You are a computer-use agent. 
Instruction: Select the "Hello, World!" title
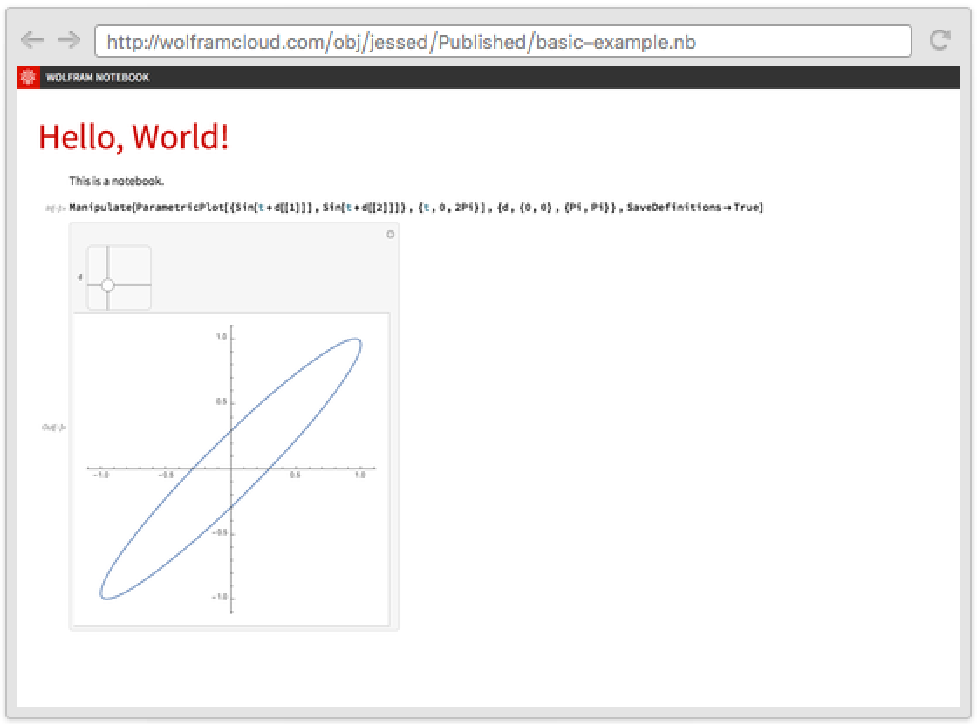[x=133, y=137]
